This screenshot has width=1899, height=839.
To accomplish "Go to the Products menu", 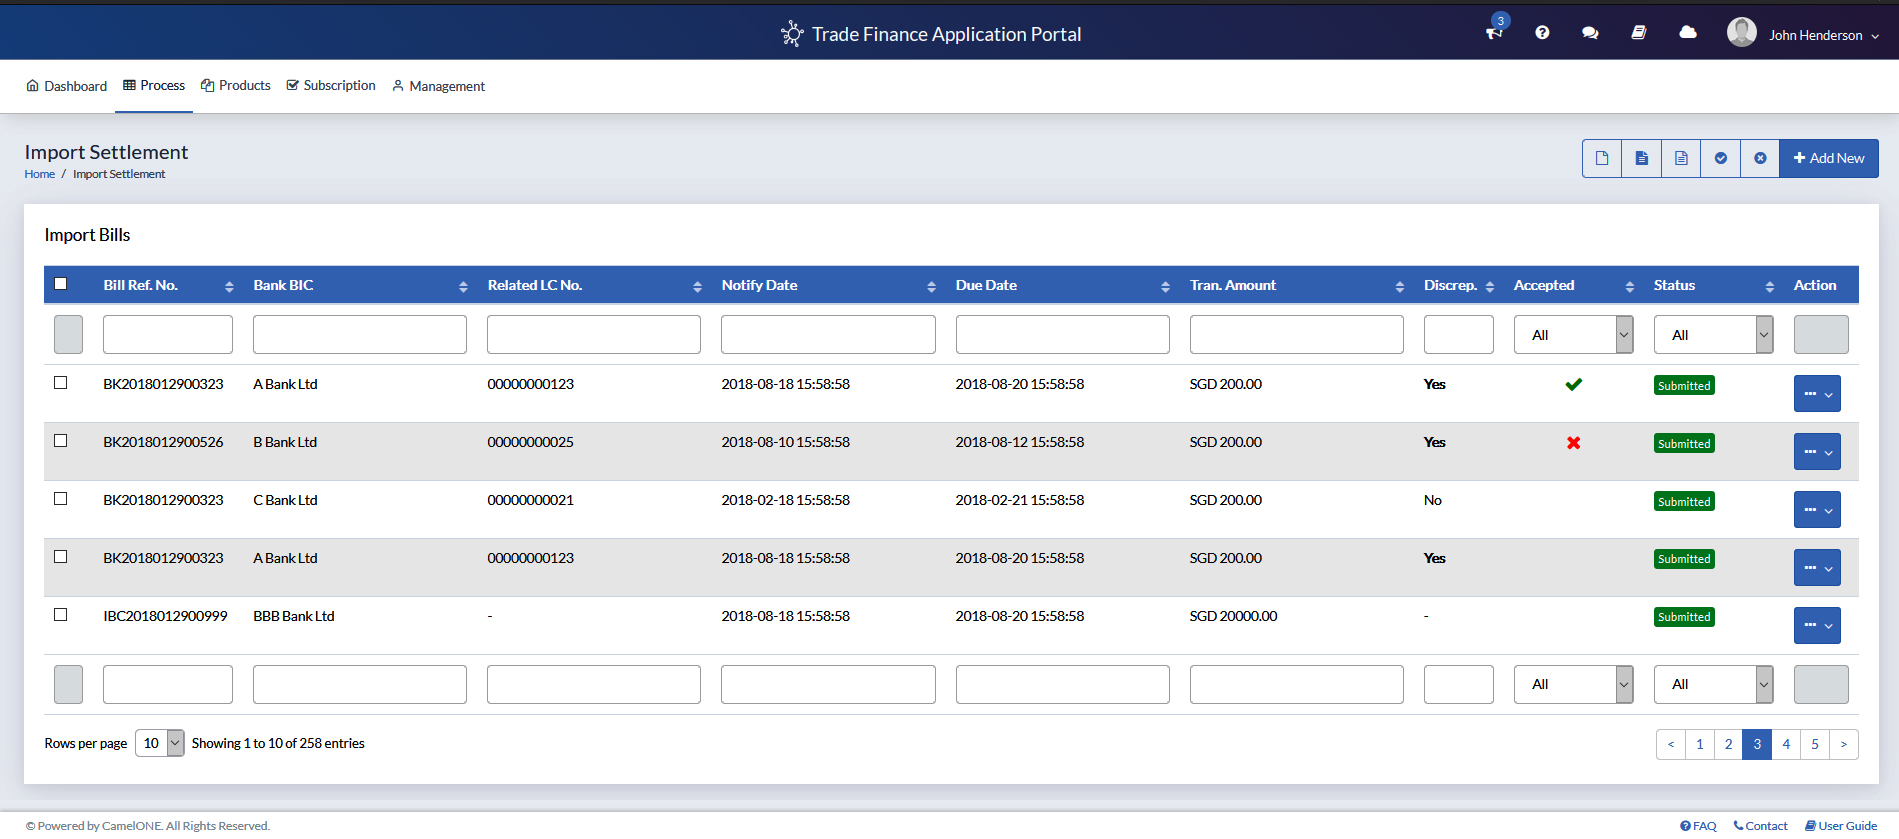I will [x=236, y=86].
